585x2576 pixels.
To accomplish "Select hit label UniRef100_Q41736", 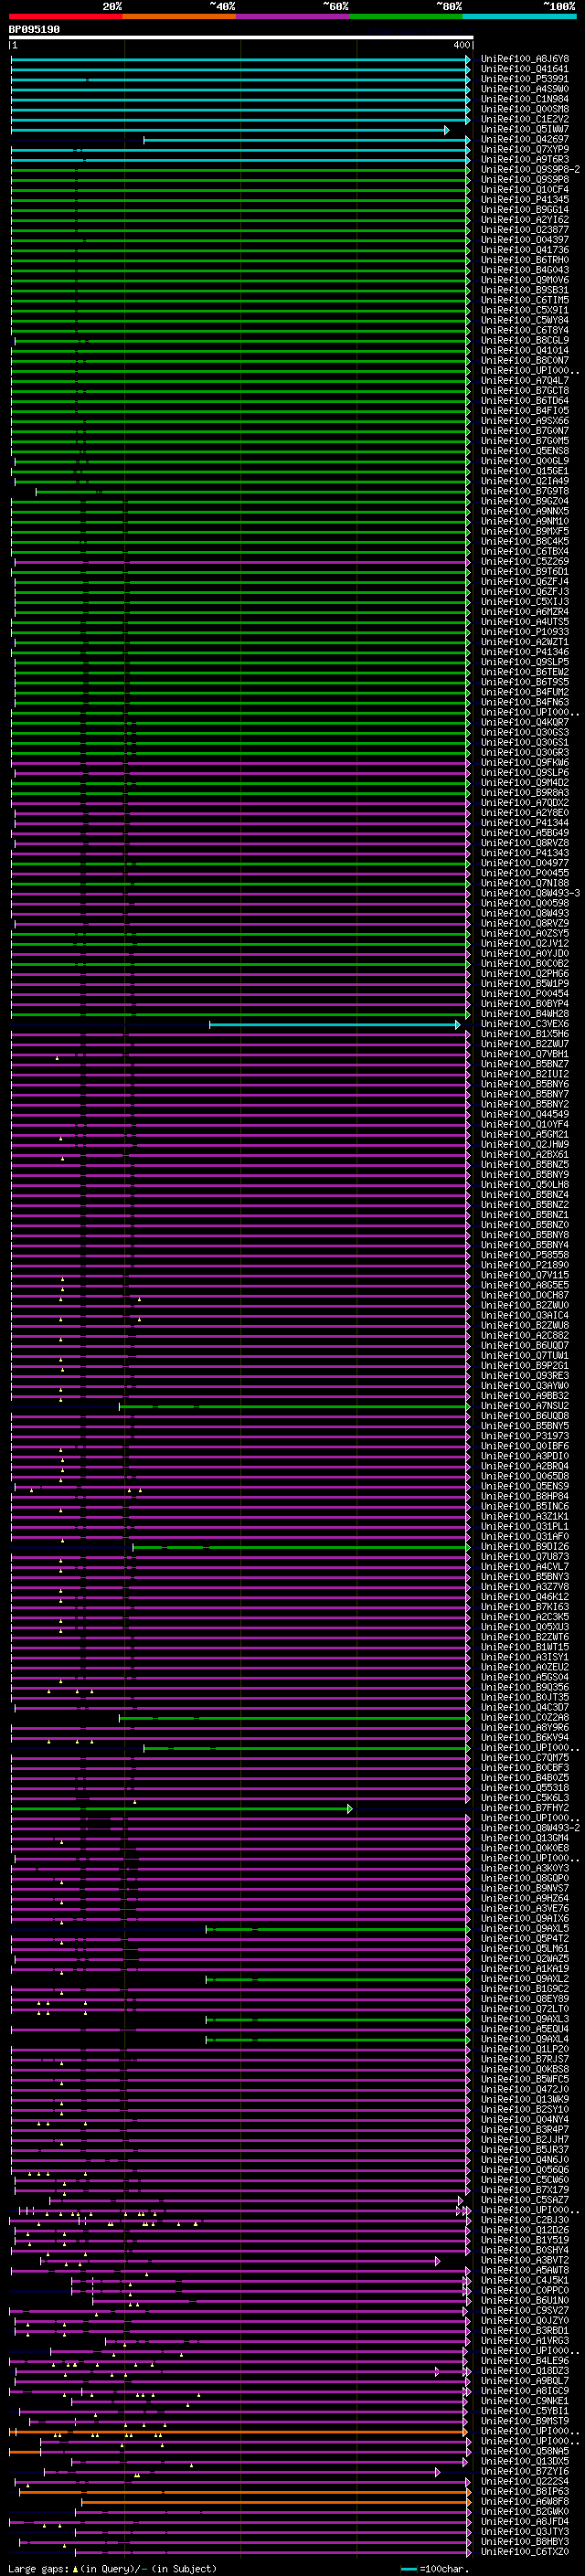I will (x=524, y=250).
